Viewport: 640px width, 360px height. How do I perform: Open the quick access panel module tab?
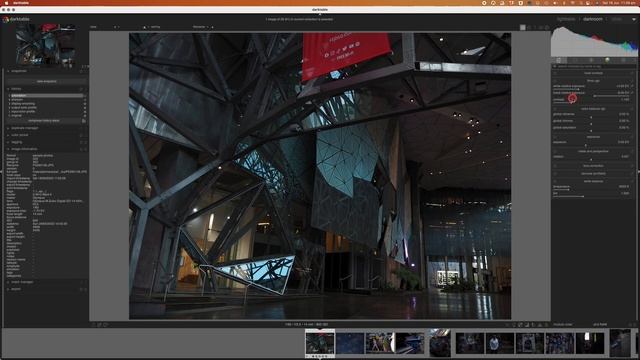[x=559, y=60]
